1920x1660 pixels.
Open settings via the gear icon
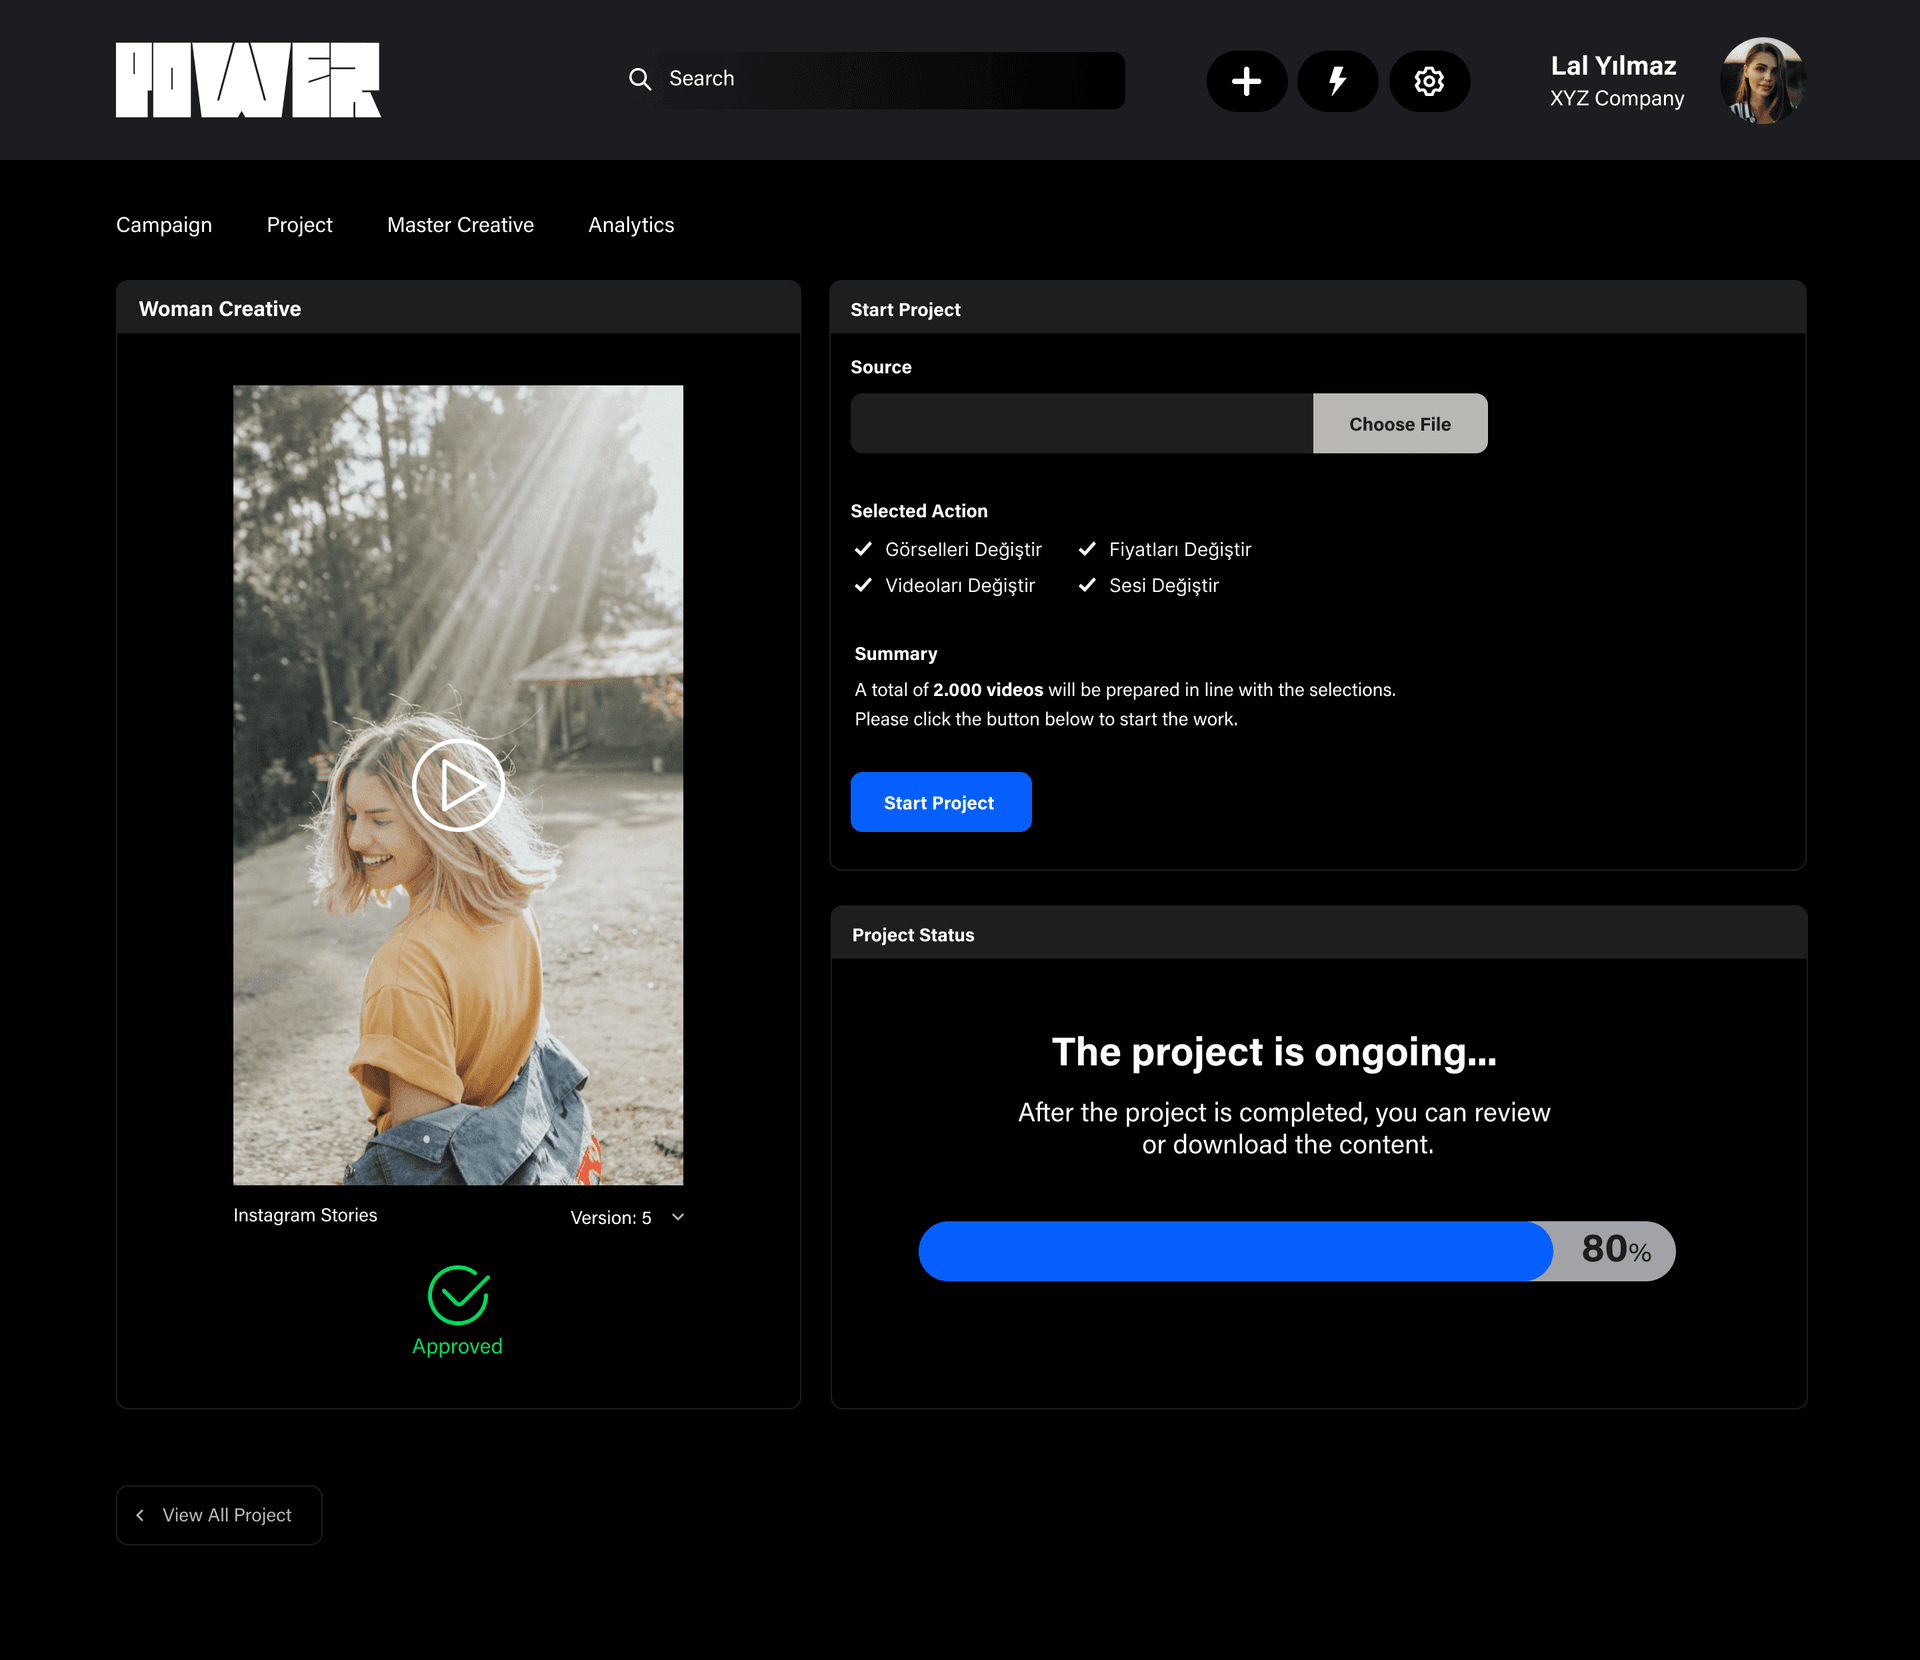1429,81
